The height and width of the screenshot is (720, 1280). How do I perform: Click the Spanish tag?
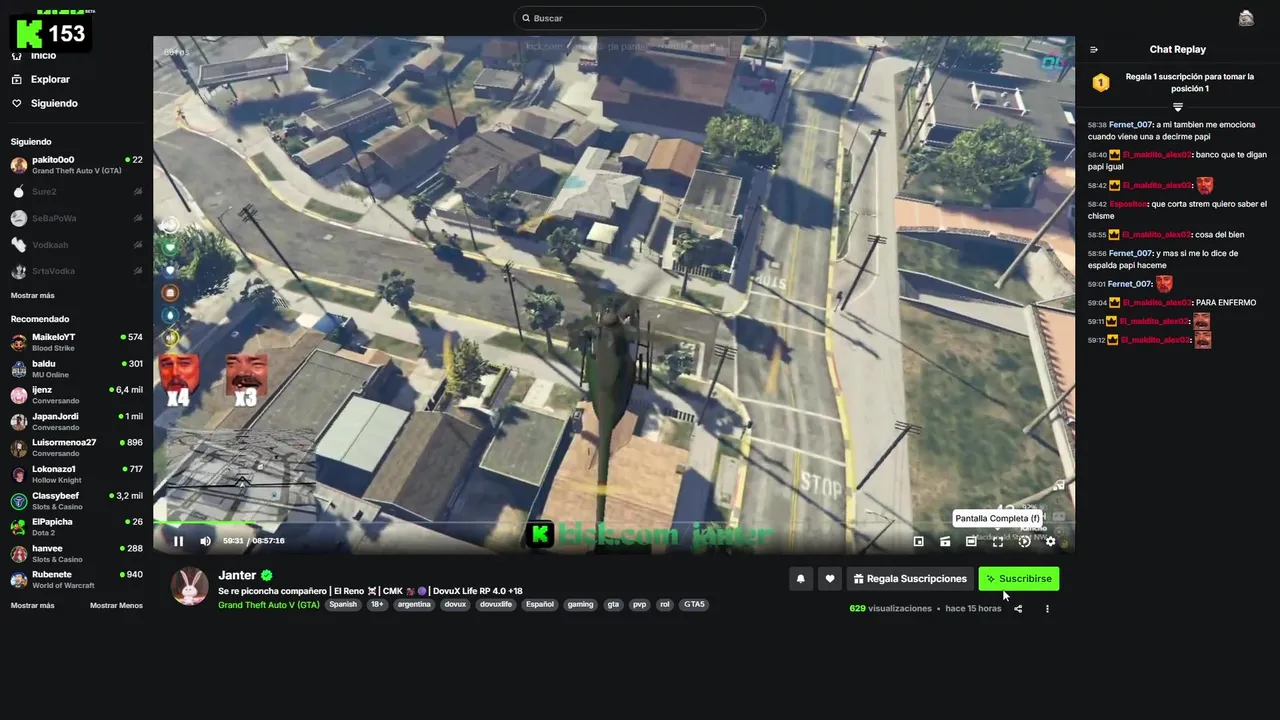pos(343,605)
